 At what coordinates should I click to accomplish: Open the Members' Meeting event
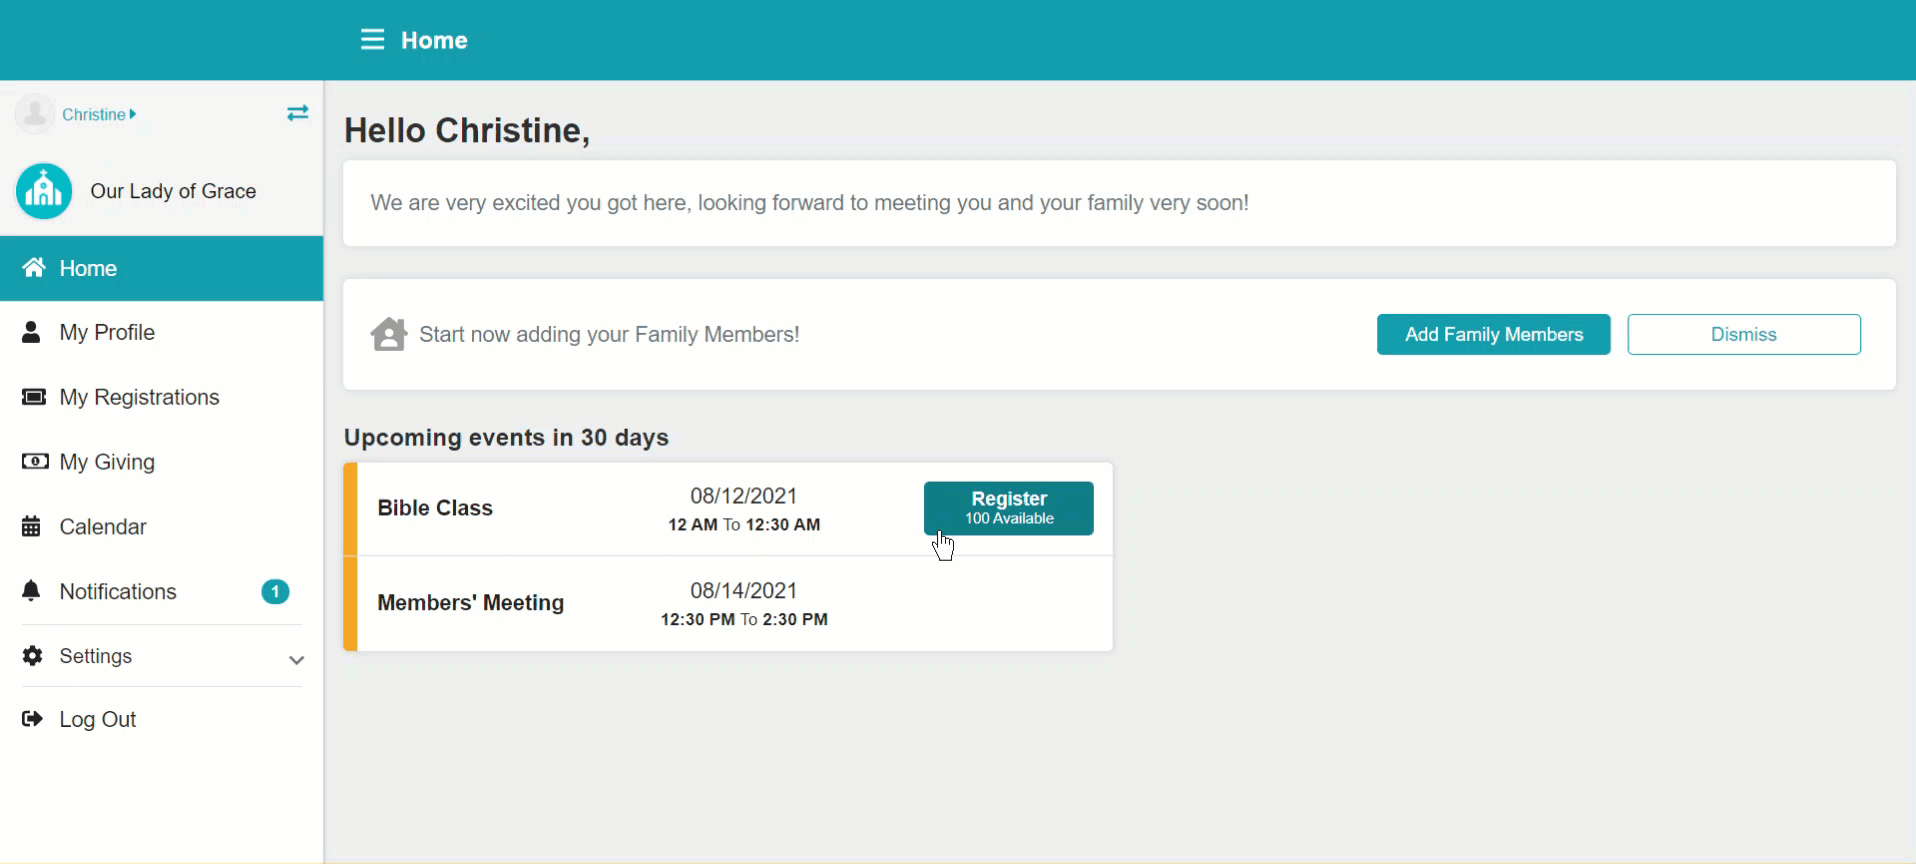[471, 603]
